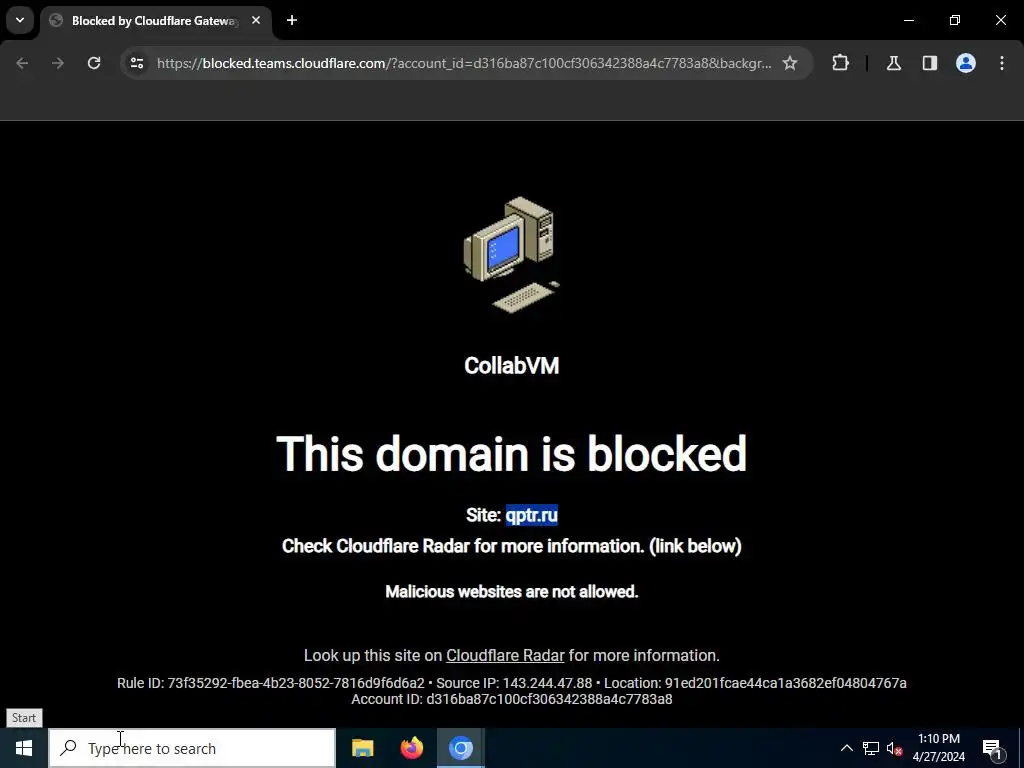
Task: Expand the tab search dropdown arrow
Action: click(20, 20)
